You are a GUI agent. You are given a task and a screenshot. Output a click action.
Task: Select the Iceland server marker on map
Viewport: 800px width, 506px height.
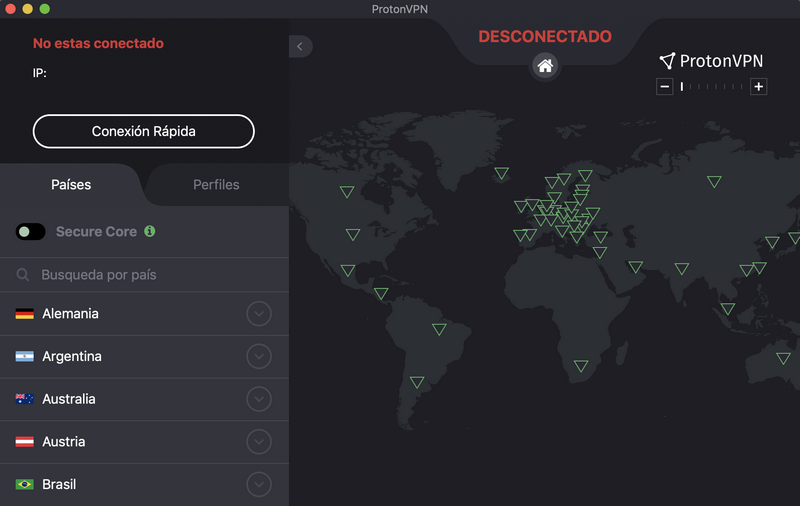pos(502,173)
